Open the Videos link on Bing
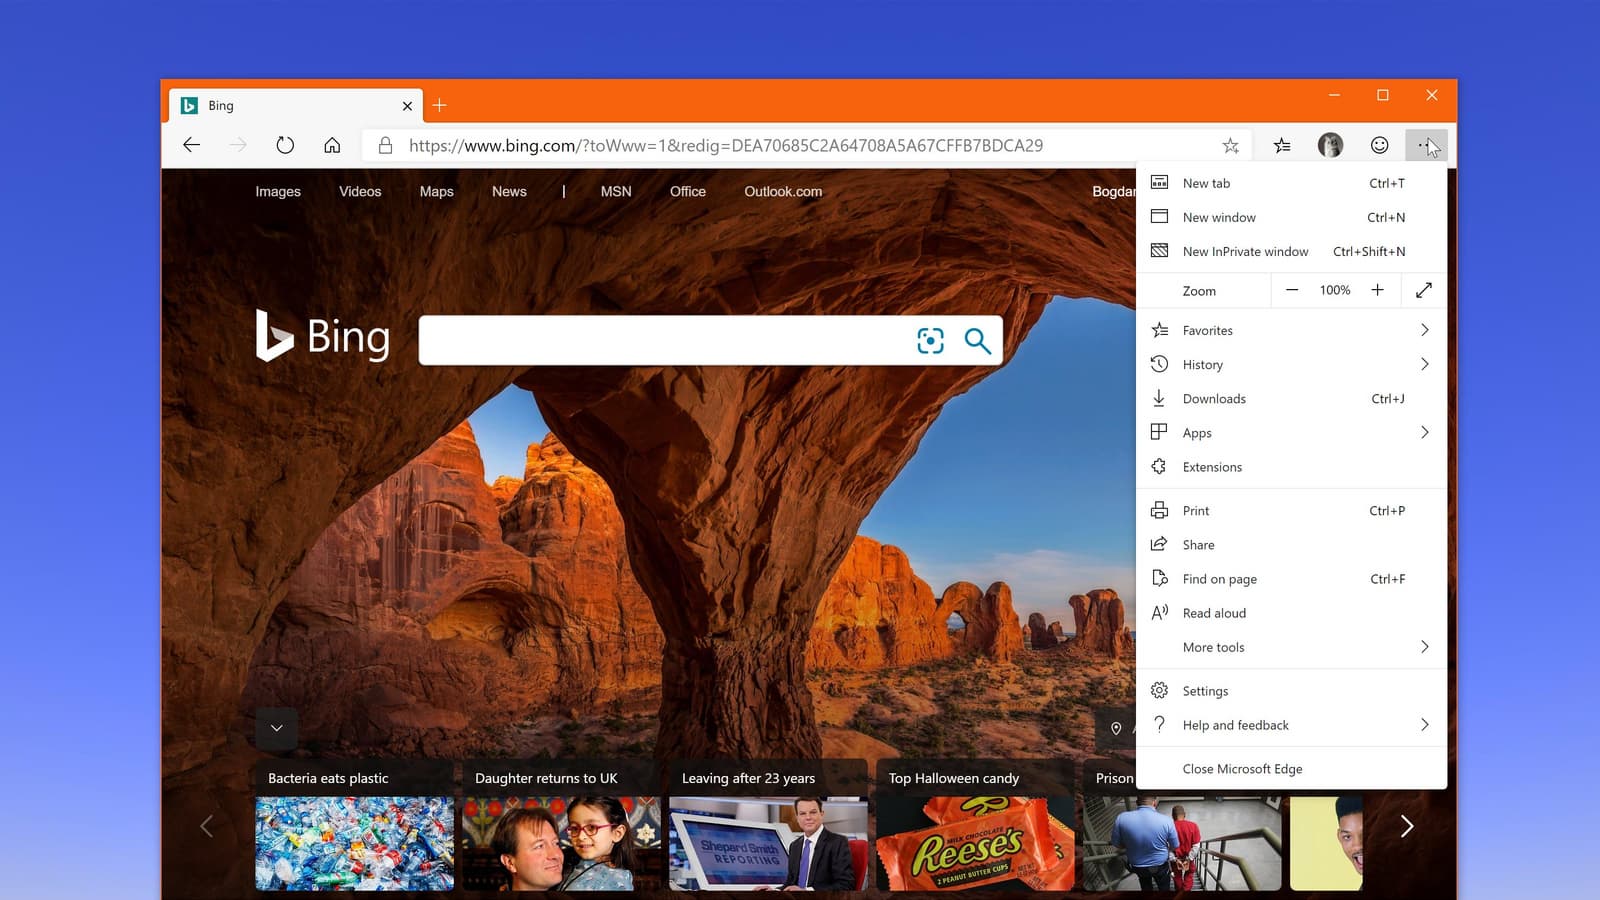 point(360,191)
